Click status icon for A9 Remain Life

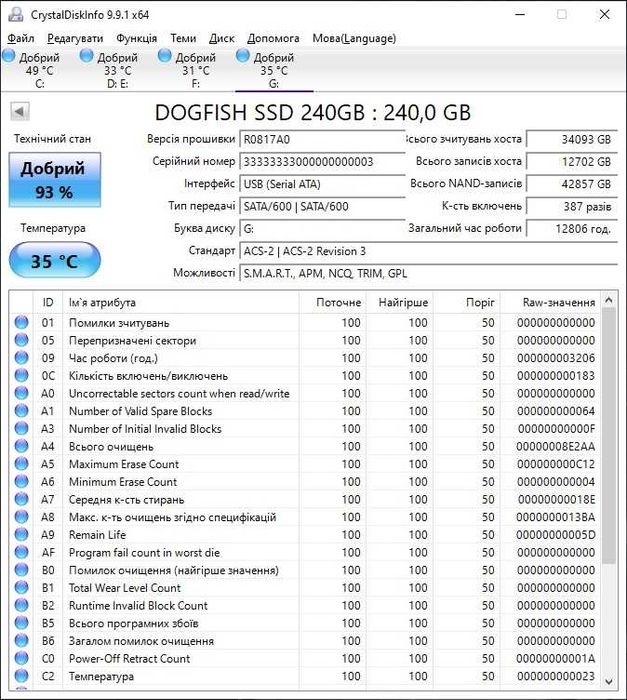21,534
